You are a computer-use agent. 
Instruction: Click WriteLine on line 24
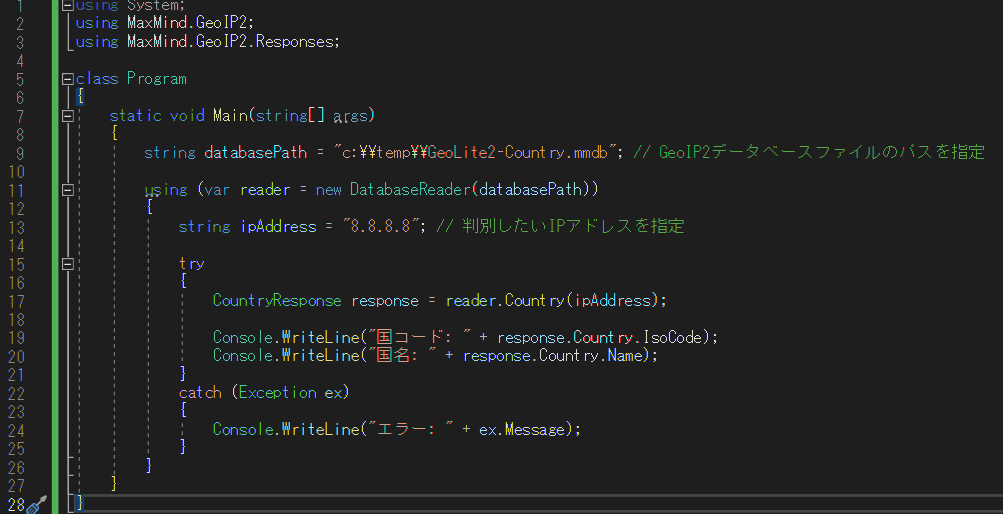tap(320, 430)
